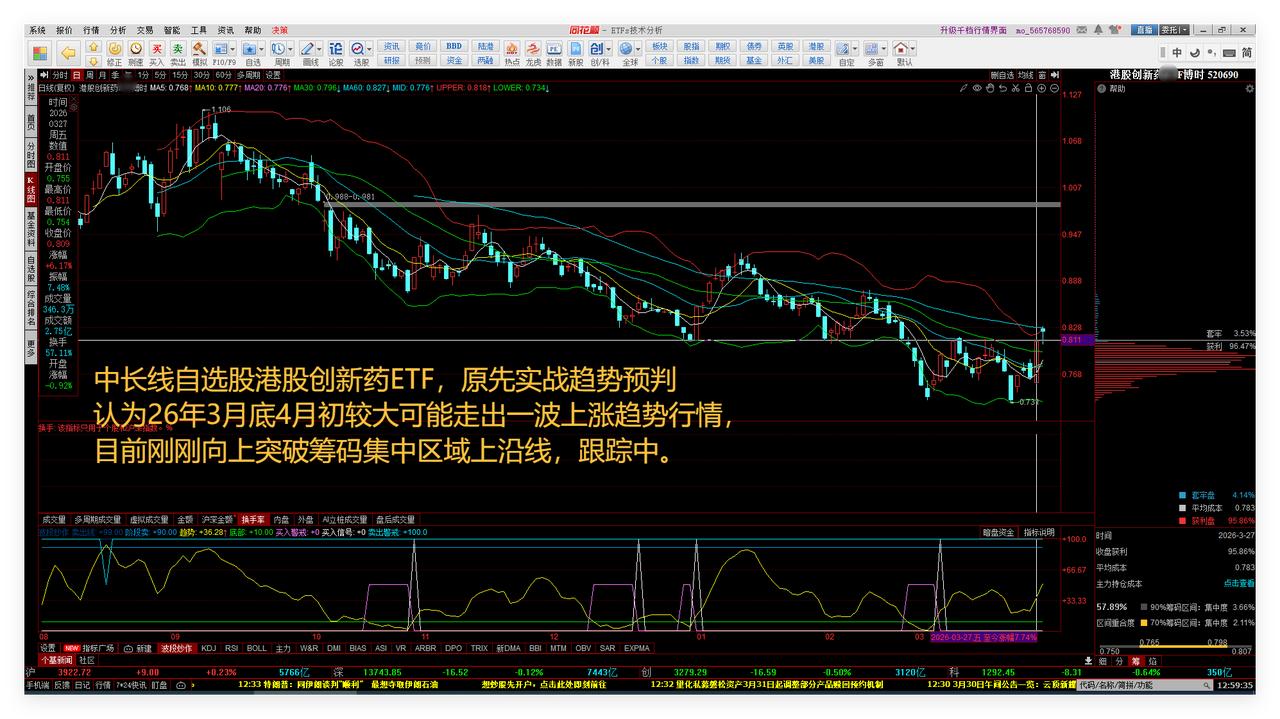Expand the 选股 dropdown arrow
The image size is (1280, 719).
coord(370,48)
